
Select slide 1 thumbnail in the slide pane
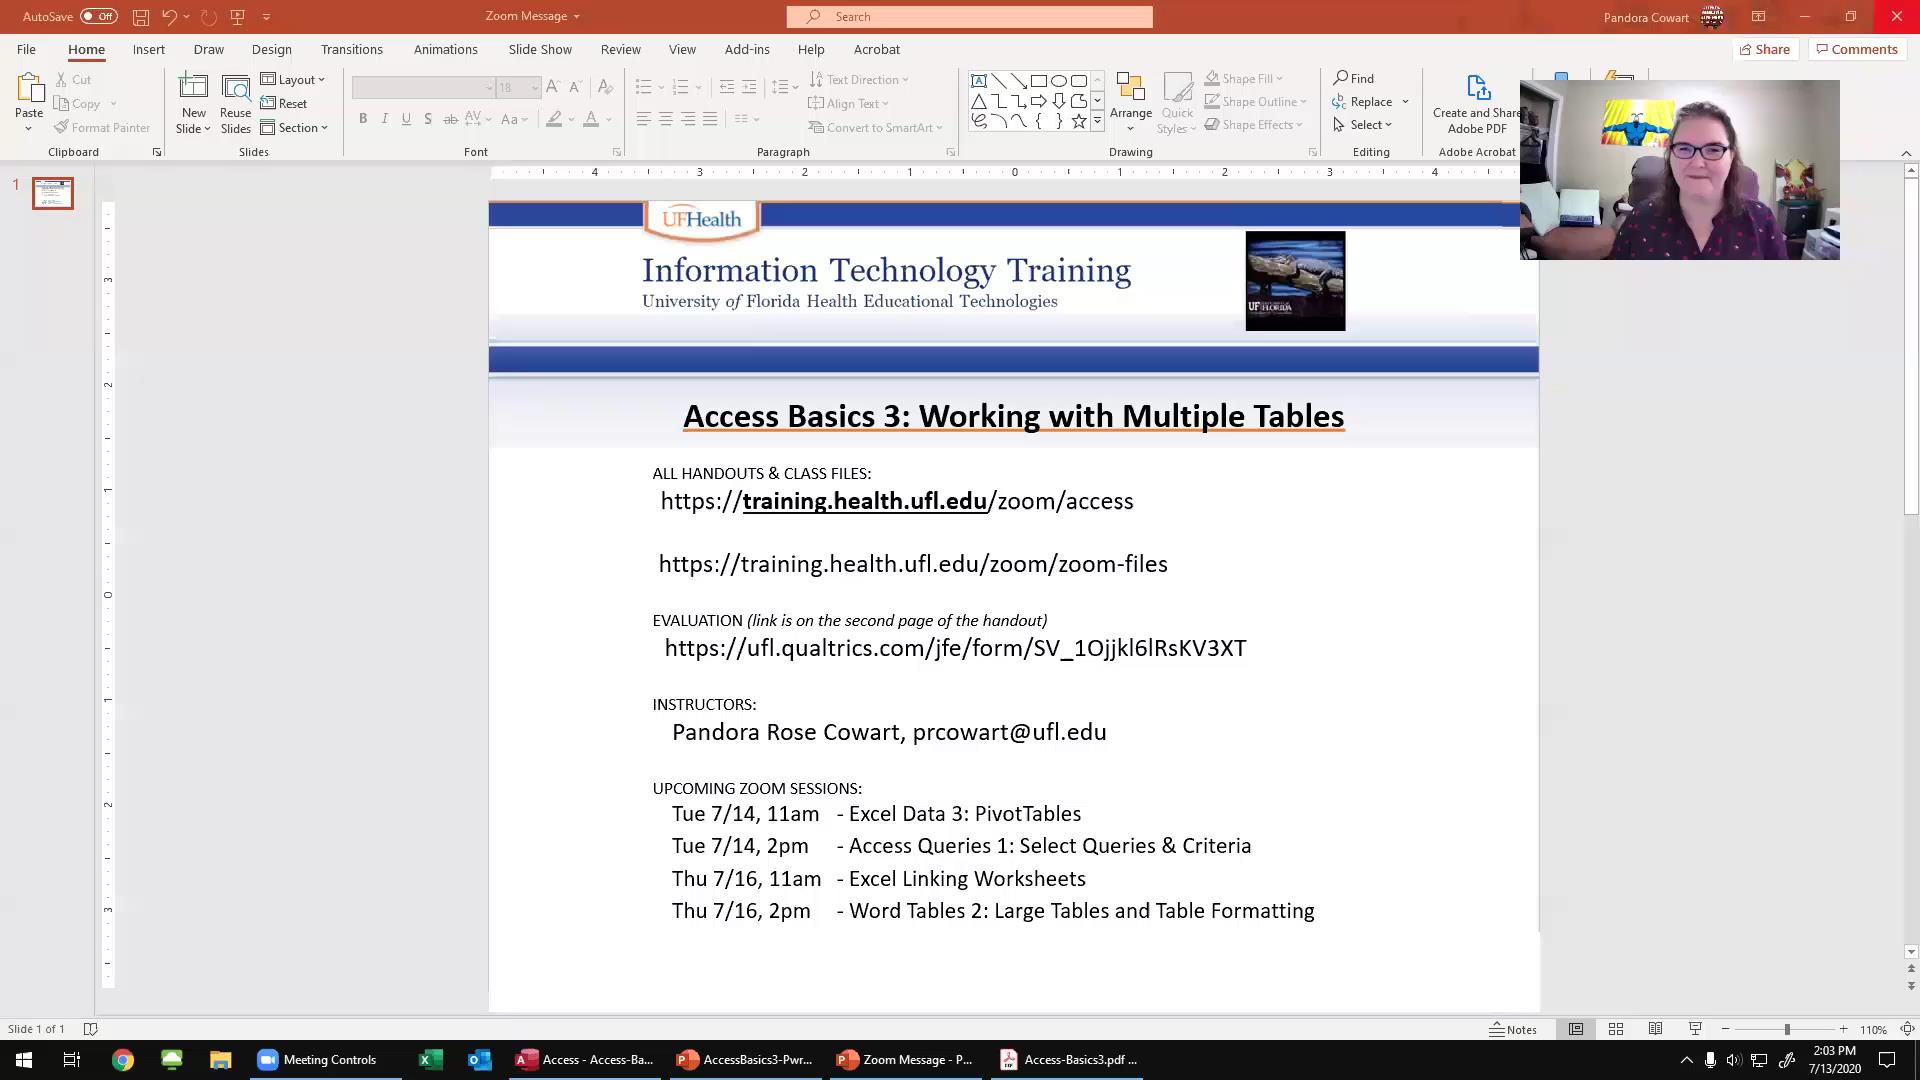click(52, 193)
